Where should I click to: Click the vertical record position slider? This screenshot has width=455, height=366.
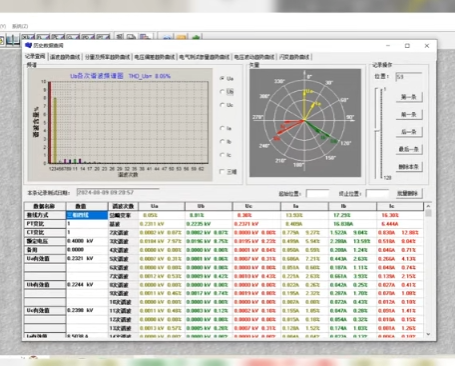pos(378,133)
